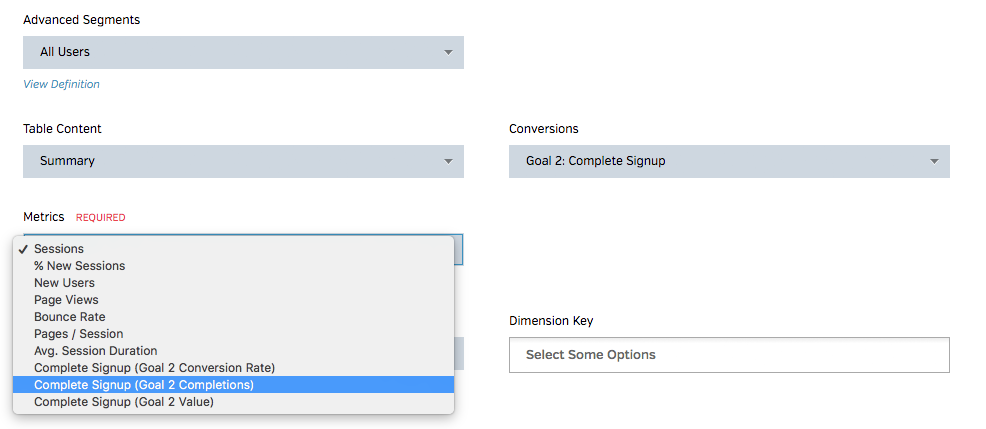
Task: Select highlighted Complete Signup (Goal 2 Completions)
Action: (x=144, y=385)
